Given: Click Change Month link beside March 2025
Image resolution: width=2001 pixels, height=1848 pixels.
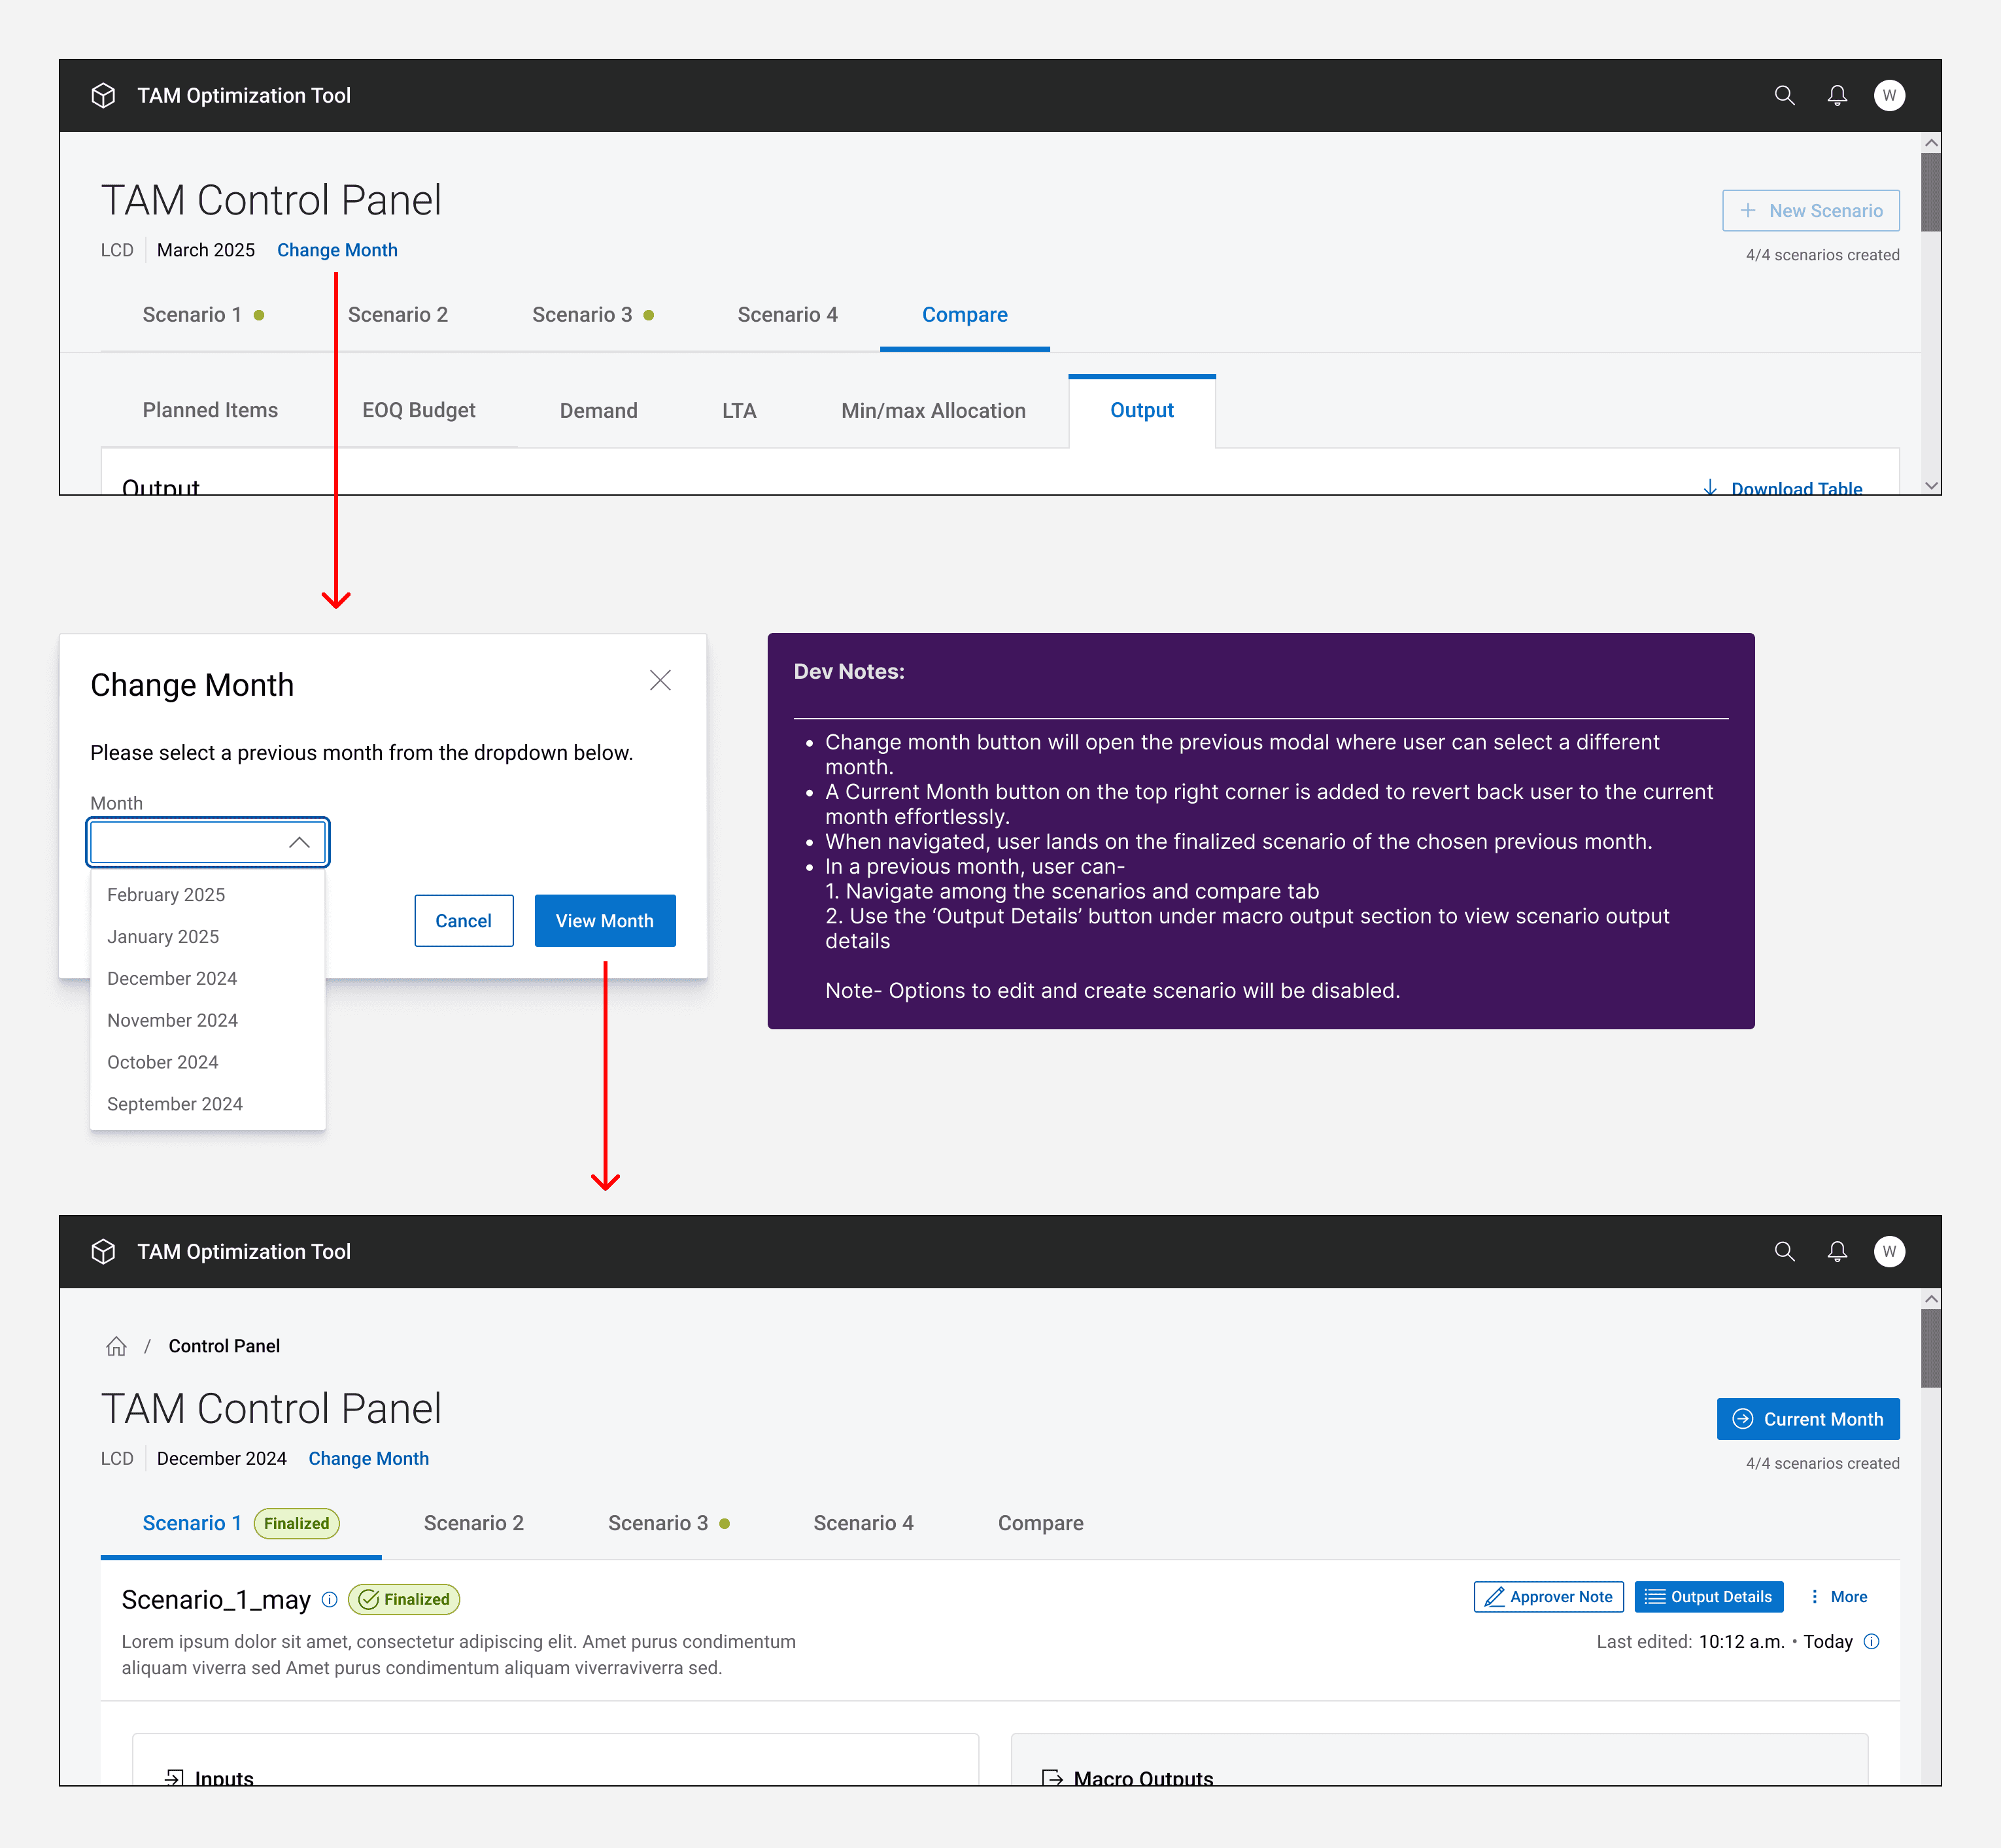Looking at the screenshot, I should click(337, 250).
